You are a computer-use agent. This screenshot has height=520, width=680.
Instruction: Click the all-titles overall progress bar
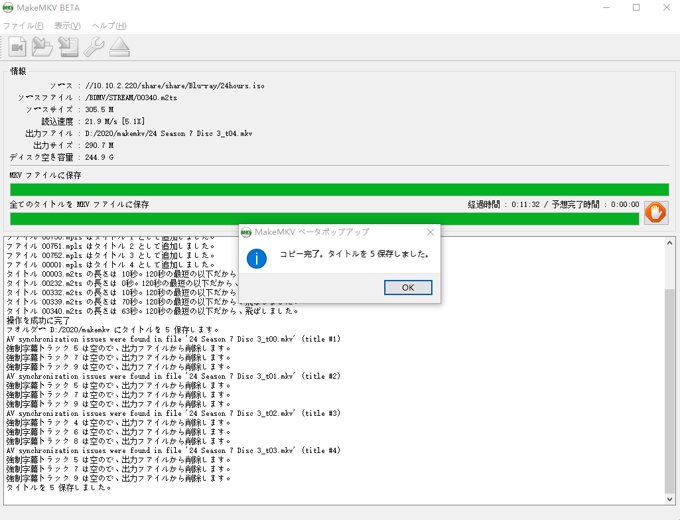tap(324, 219)
